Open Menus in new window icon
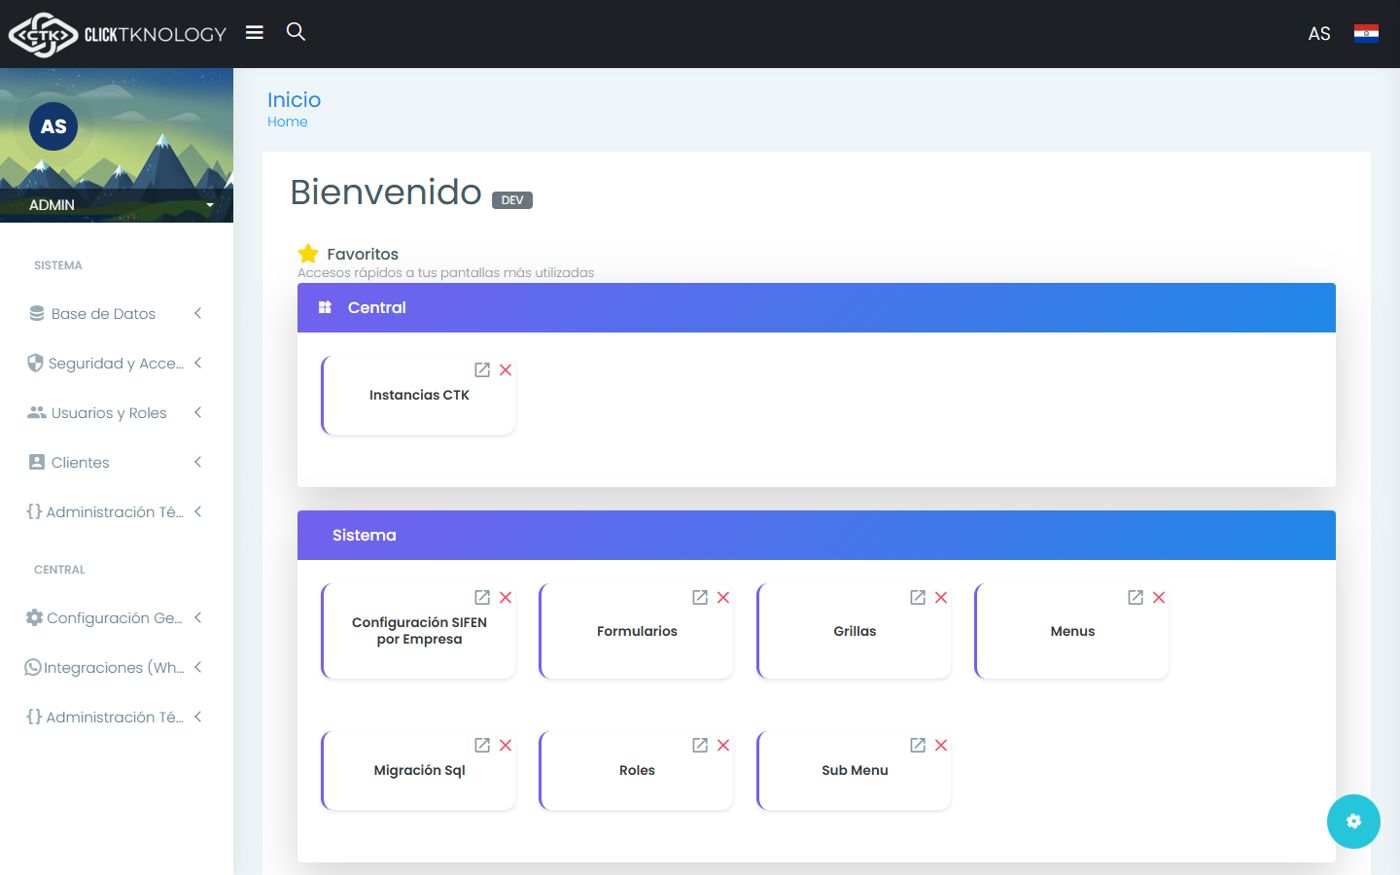Viewport: 1400px width, 875px height. click(x=1135, y=597)
